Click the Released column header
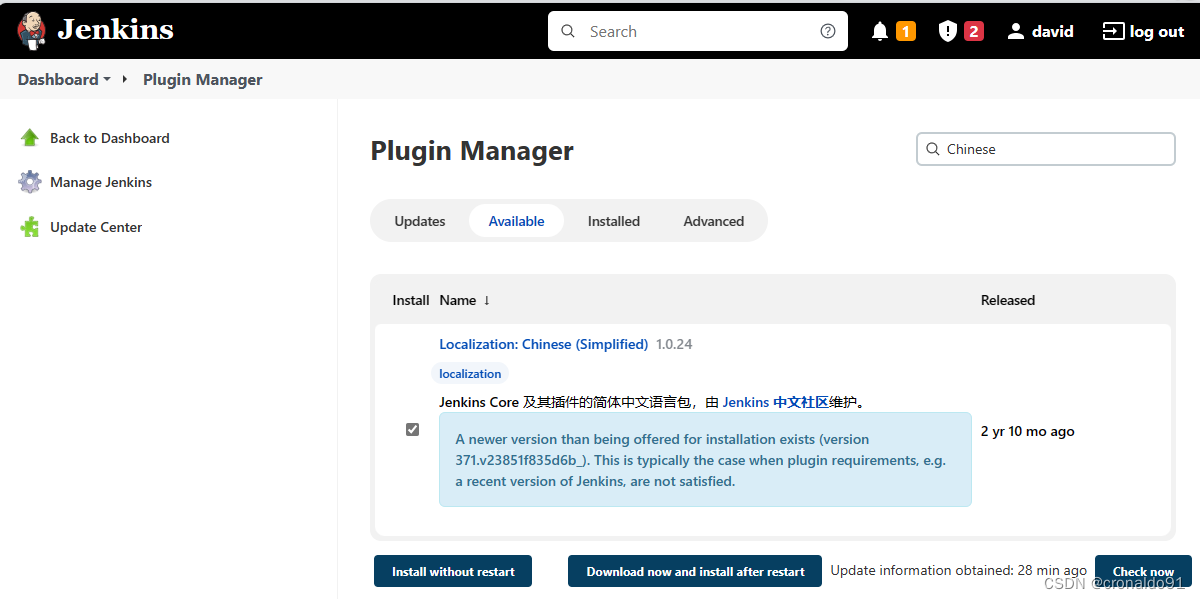Image resolution: width=1200 pixels, height=599 pixels. point(1008,300)
